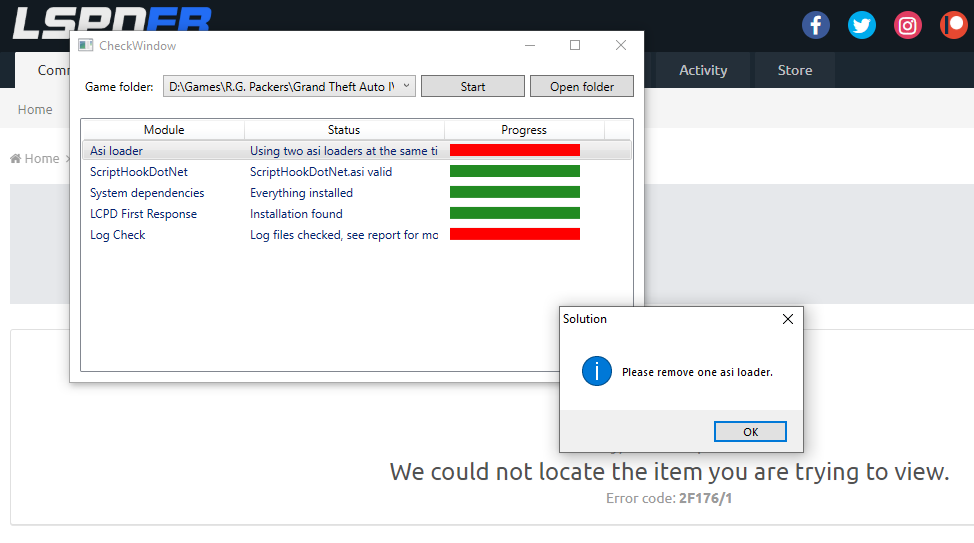Maximize the CheckWindow window
This screenshot has width=974, height=543.
coord(575,45)
